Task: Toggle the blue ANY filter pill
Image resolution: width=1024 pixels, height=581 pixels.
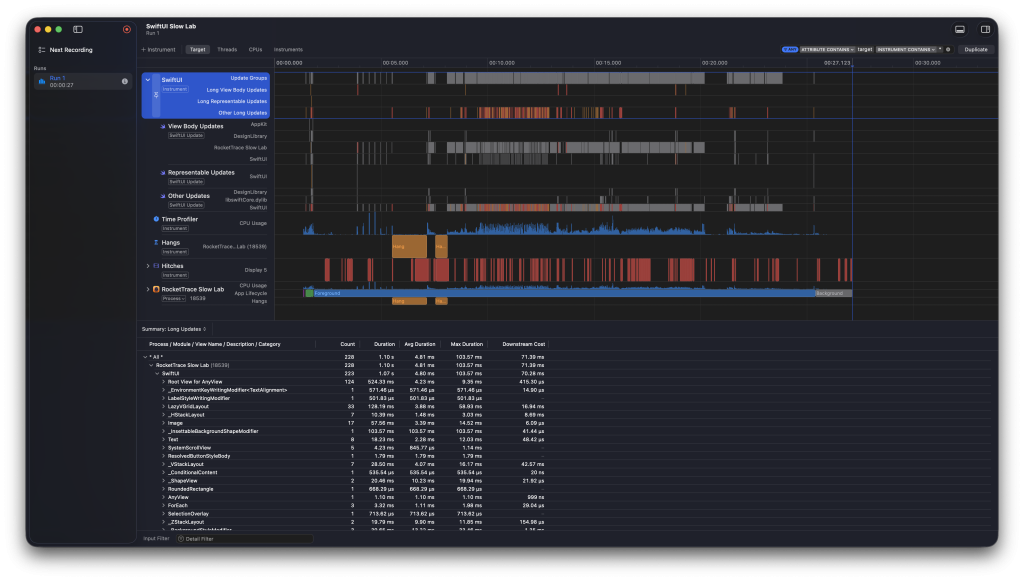Action: (x=790, y=50)
